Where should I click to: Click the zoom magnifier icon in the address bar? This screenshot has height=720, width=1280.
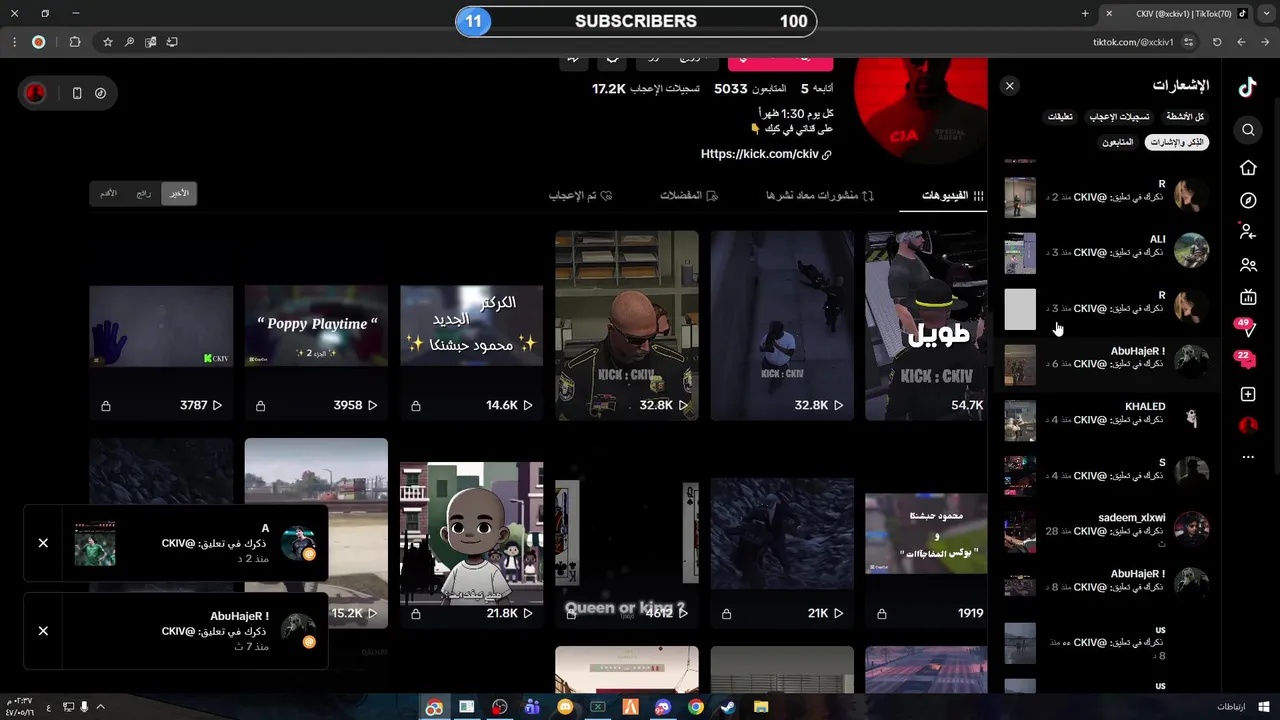coord(129,42)
